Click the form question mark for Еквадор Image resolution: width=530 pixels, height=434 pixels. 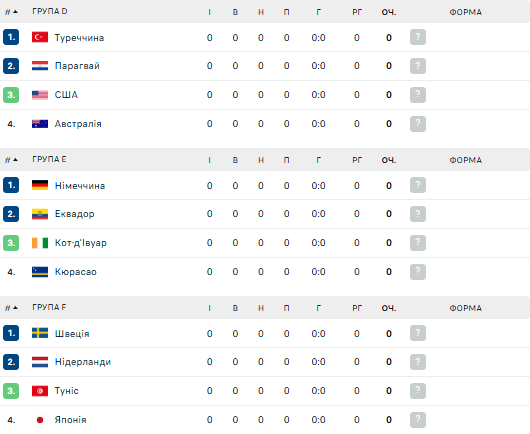(418, 214)
